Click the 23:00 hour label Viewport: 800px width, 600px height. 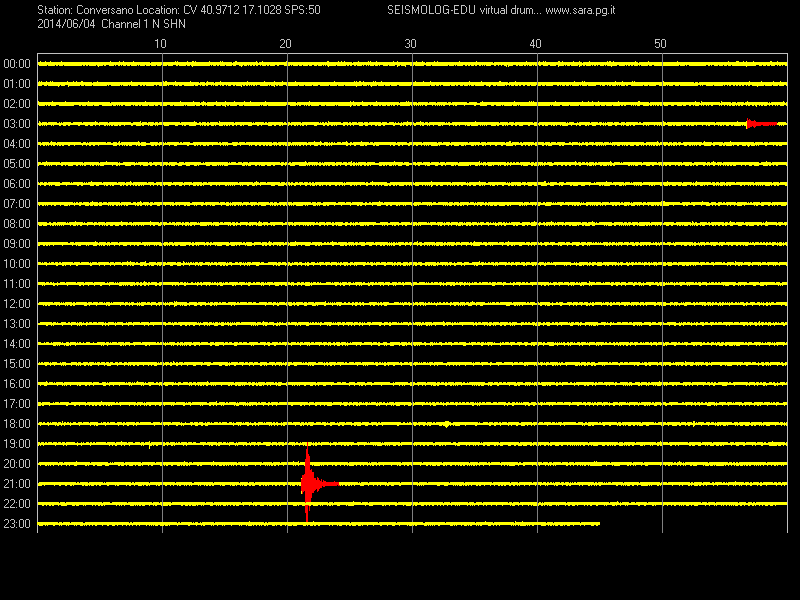coord(17,524)
